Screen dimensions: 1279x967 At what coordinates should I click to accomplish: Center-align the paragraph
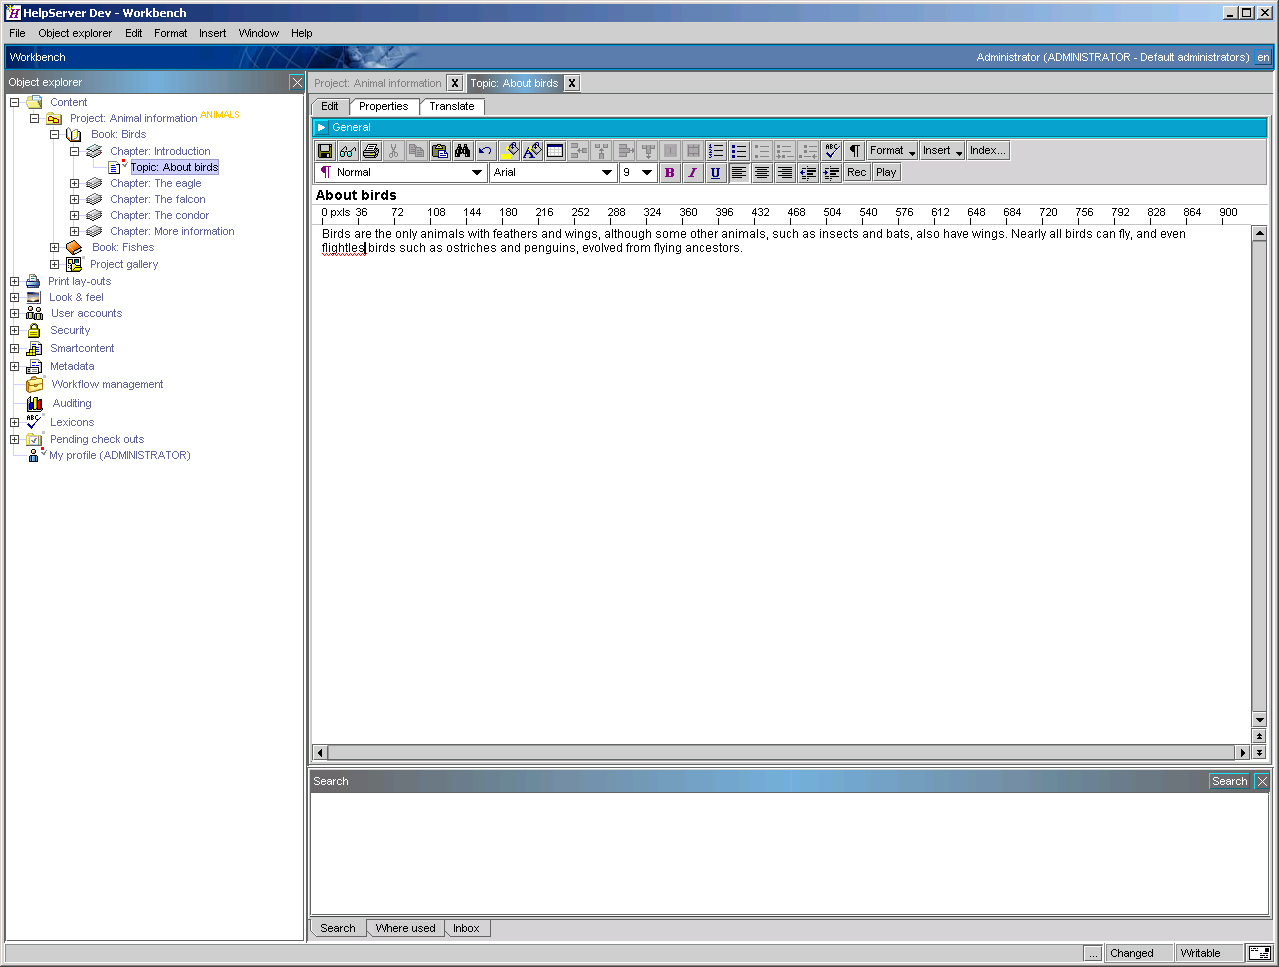click(762, 173)
